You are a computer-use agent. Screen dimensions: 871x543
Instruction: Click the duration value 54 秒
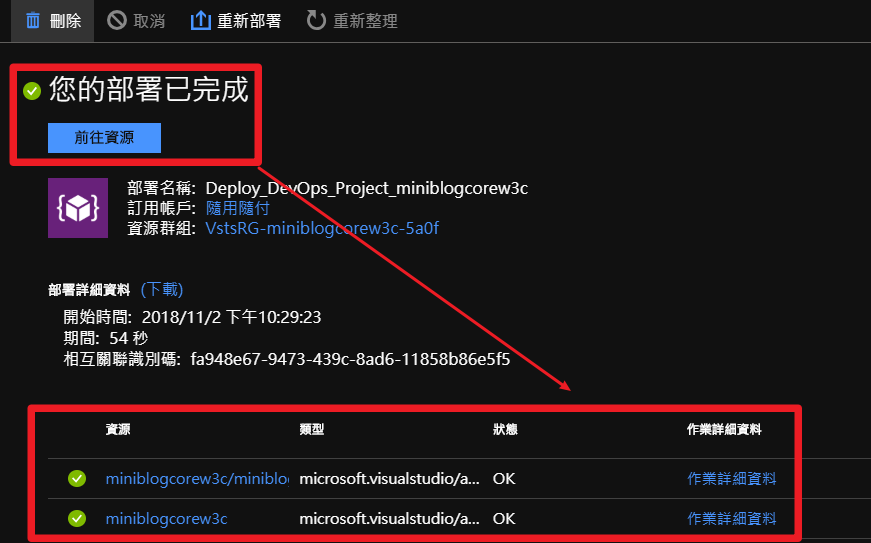[x=128, y=338]
